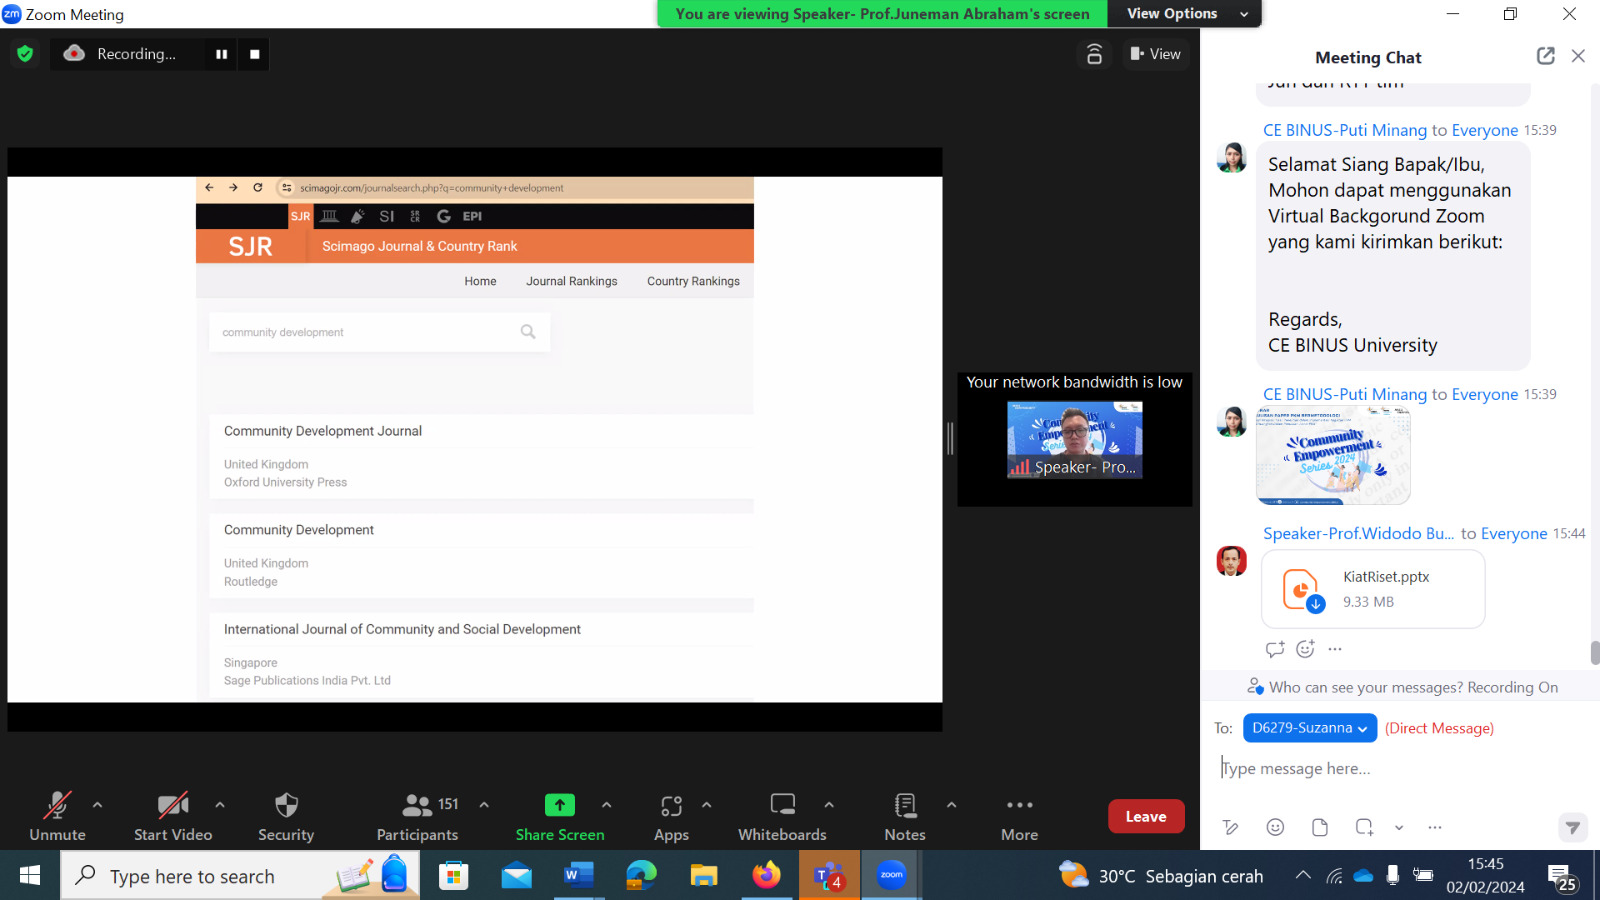
Task: Open the Security menu
Action: click(x=286, y=816)
